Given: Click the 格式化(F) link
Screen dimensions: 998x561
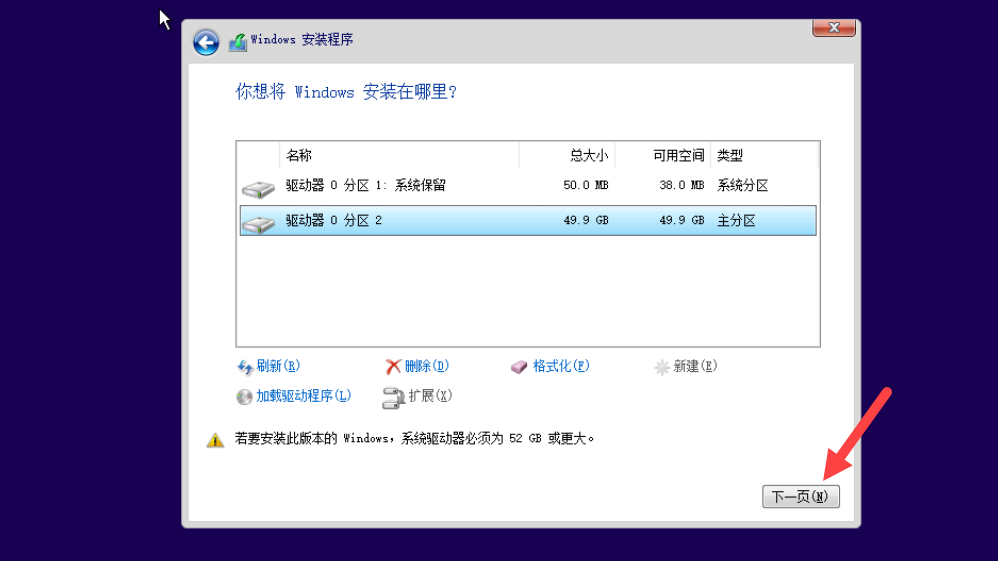Looking at the screenshot, I should click(x=561, y=366).
